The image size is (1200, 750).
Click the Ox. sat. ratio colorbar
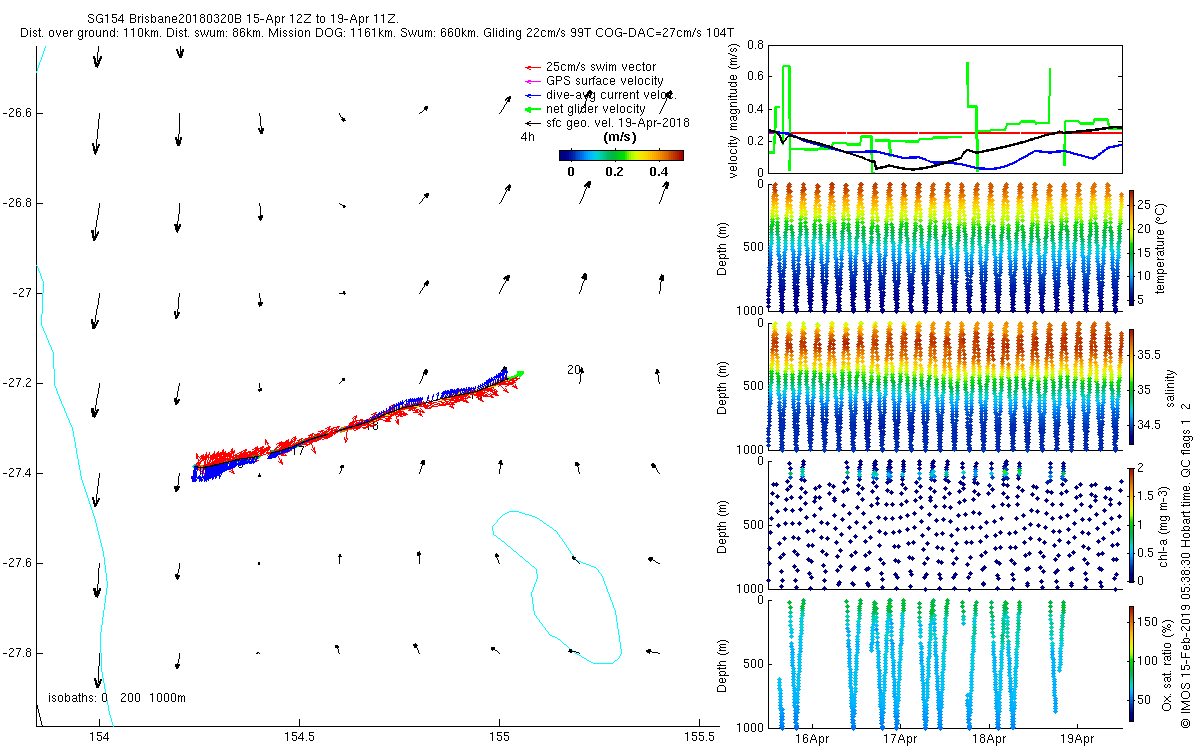pyautogui.click(x=1131, y=662)
